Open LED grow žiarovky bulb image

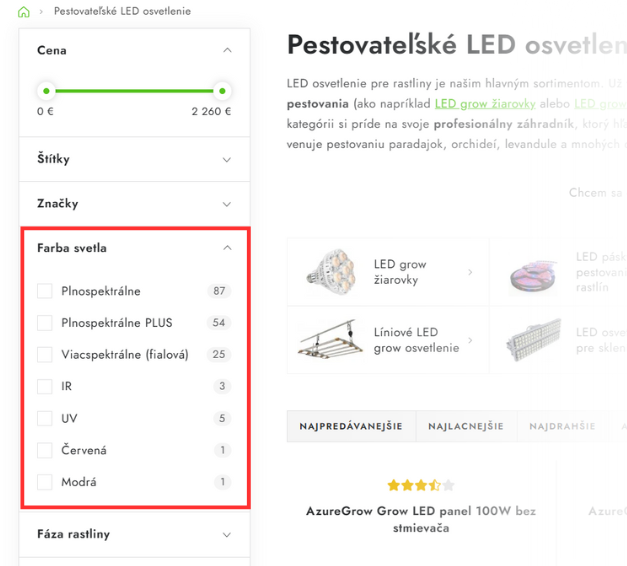coord(331,272)
